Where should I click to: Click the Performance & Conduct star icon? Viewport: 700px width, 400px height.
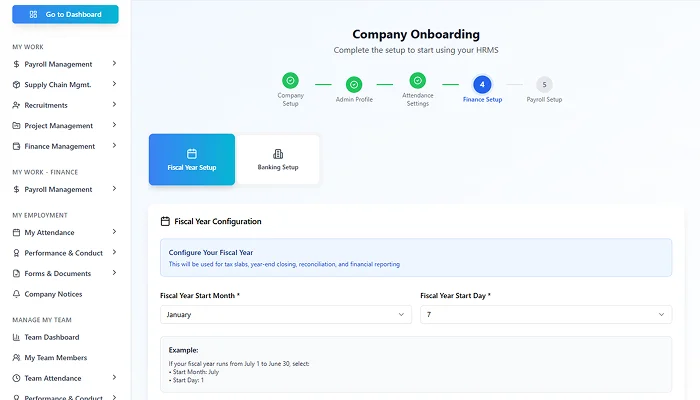[x=16, y=253]
